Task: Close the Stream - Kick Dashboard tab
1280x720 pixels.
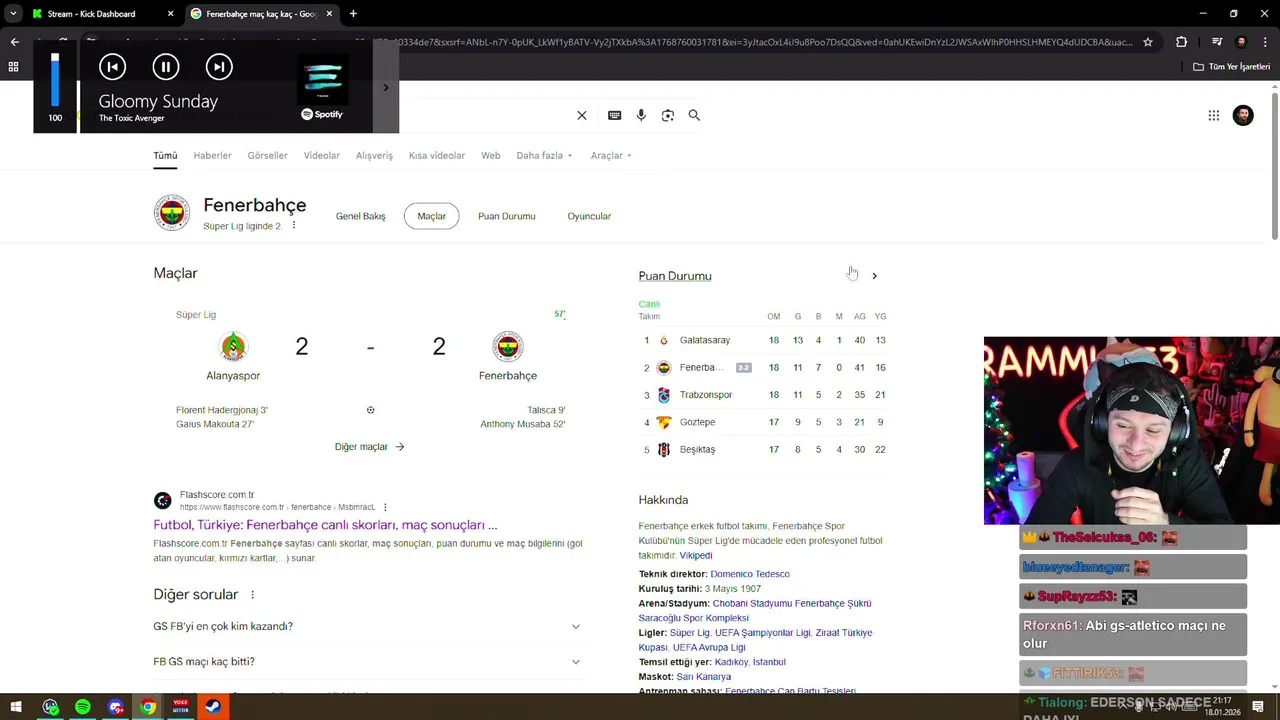Action: click(x=170, y=14)
